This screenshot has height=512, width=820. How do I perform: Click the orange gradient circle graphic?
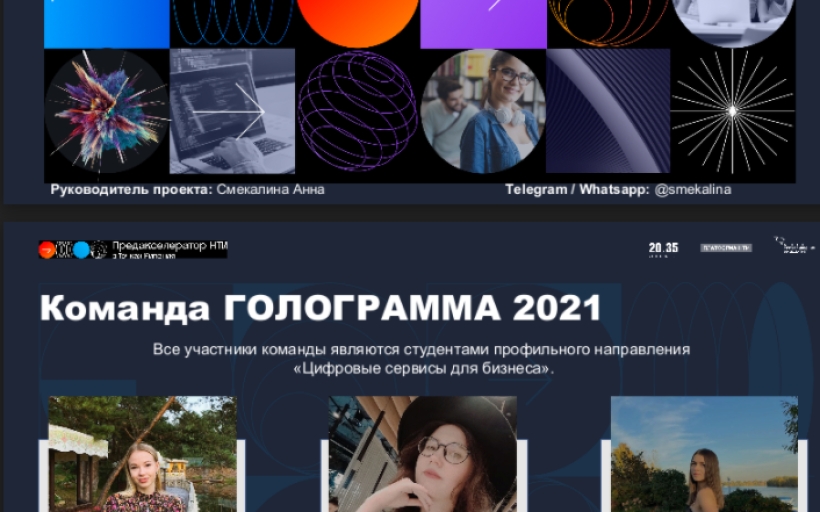(358, 24)
